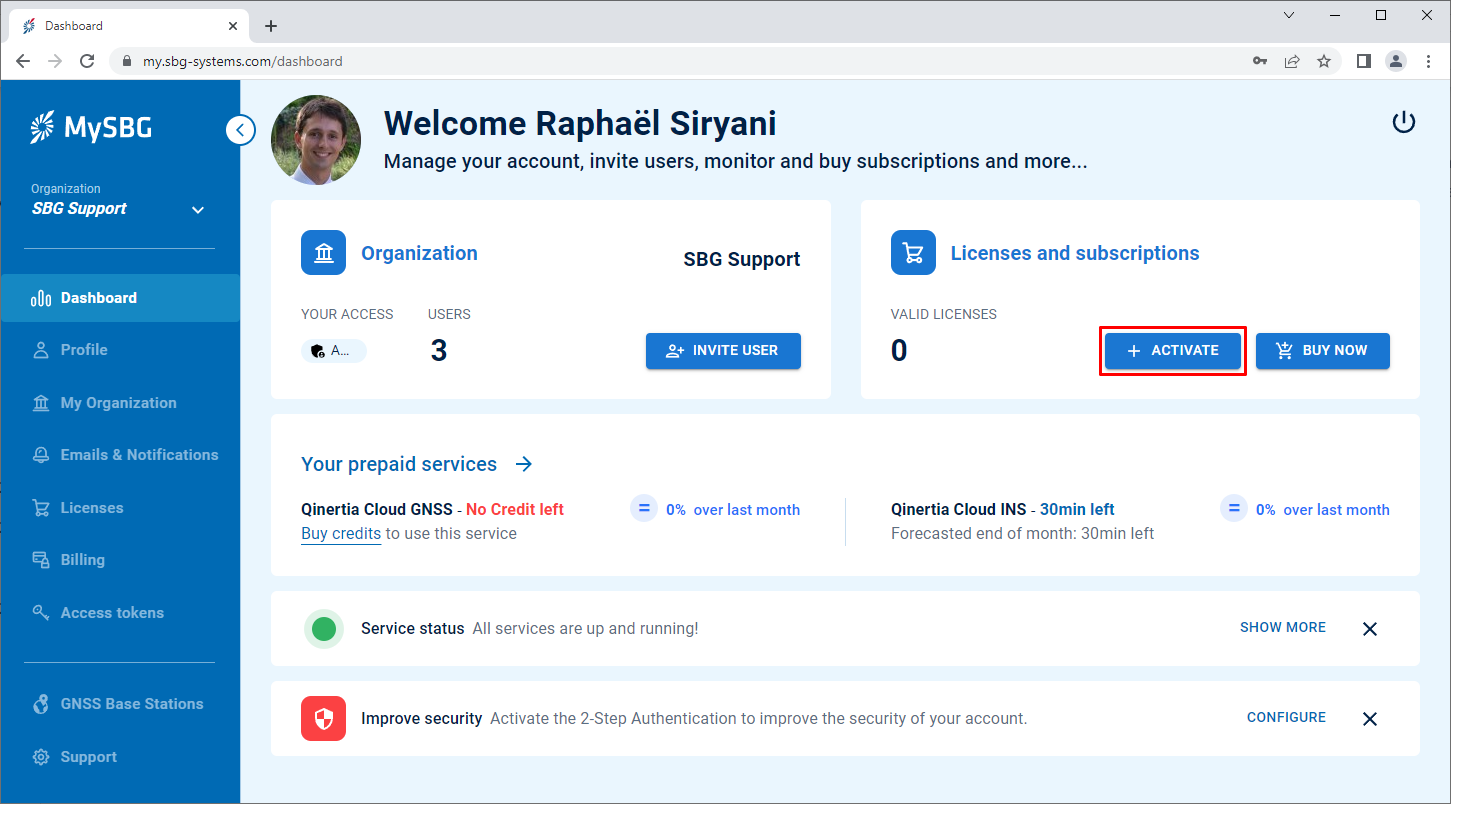The width and height of the screenshot is (1471, 824).
Task: Click the Billing icon in sidebar
Action: (41, 560)
